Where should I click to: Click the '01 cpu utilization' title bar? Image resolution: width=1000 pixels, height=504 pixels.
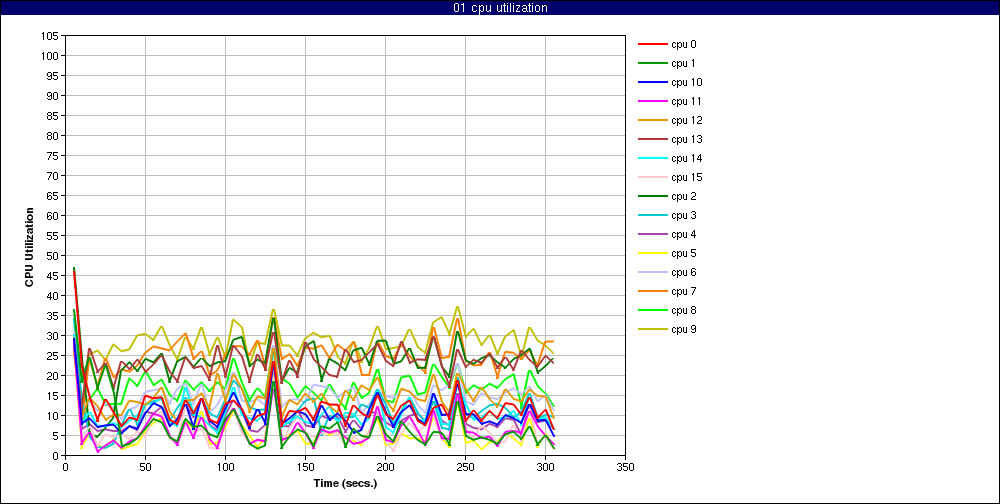pos(500,8)
